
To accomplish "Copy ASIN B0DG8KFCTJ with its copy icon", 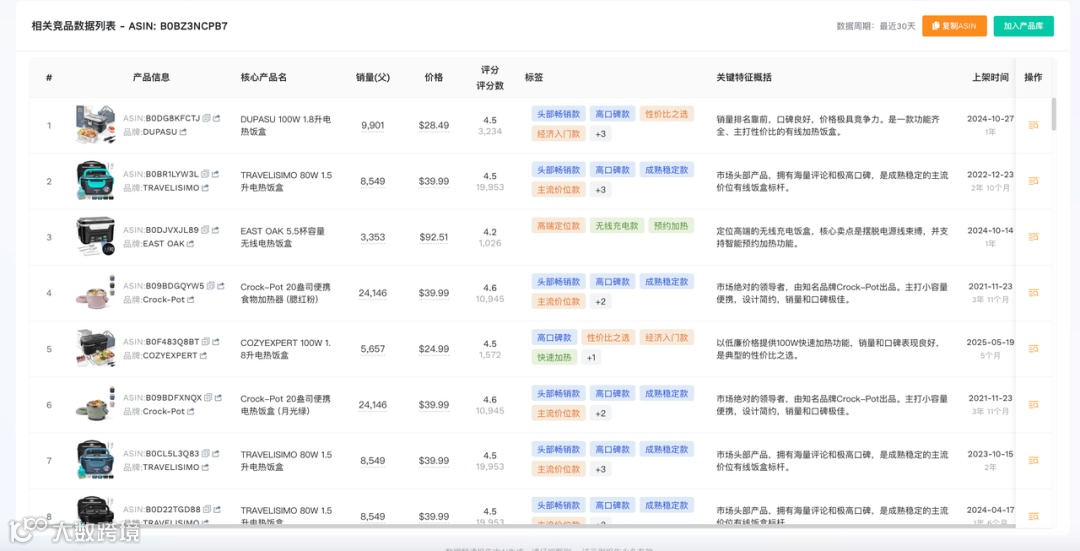I will point(207,118).
